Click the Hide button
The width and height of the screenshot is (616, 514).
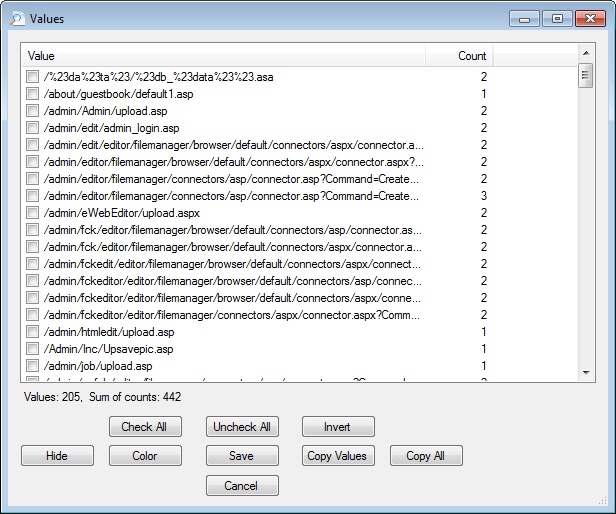pos(57,456)
